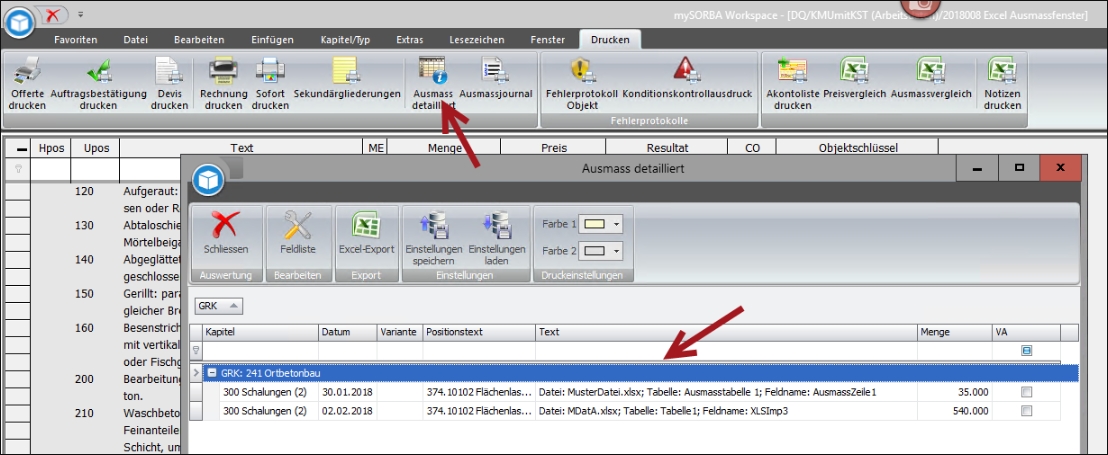Open the Farbe 1 color dropdown

[x=616, y=224]
